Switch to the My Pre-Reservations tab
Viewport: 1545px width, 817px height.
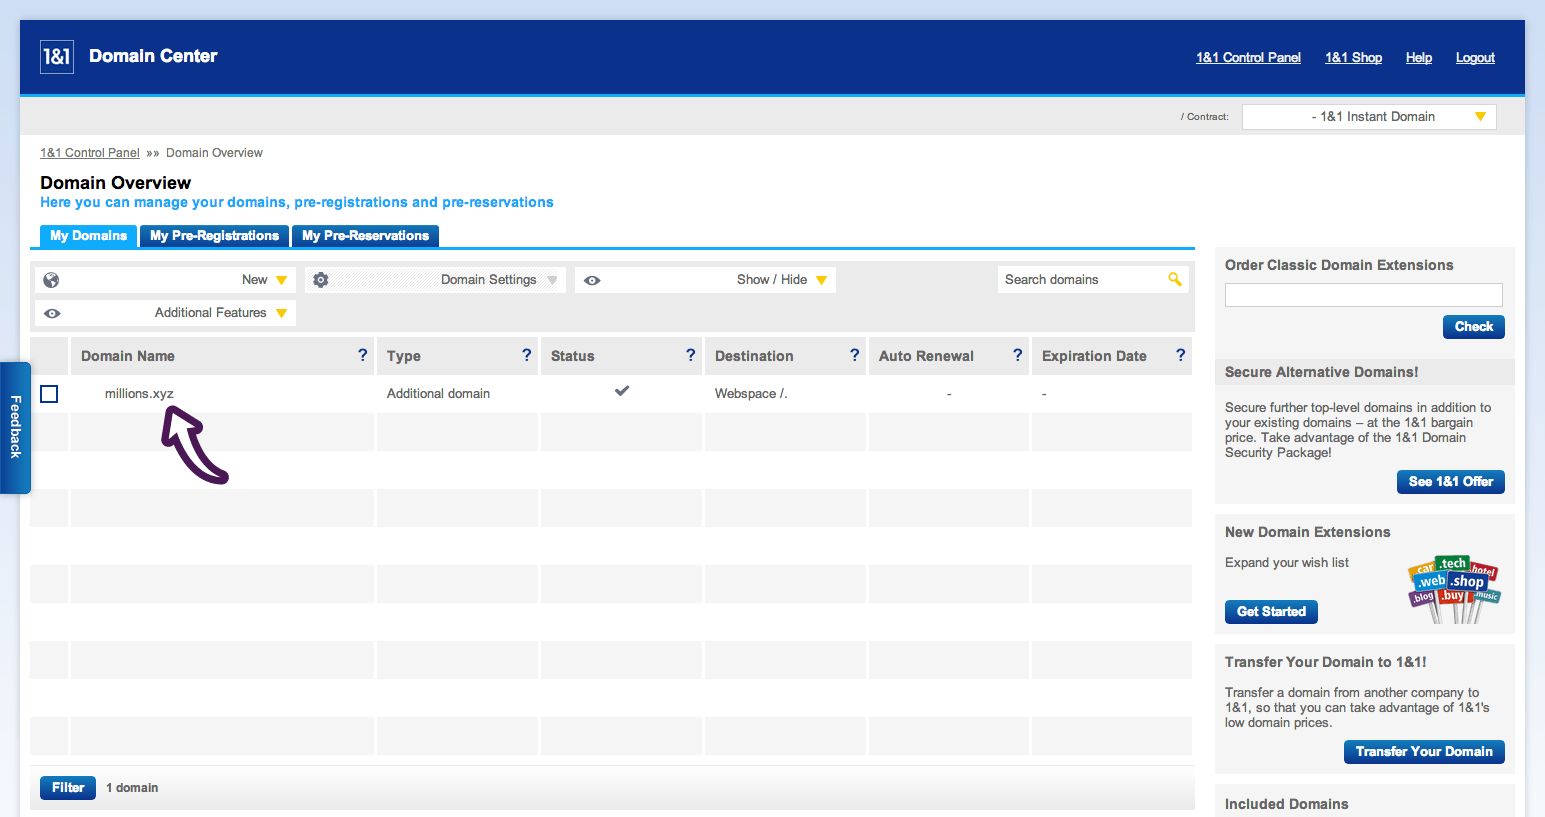(365, 236)
